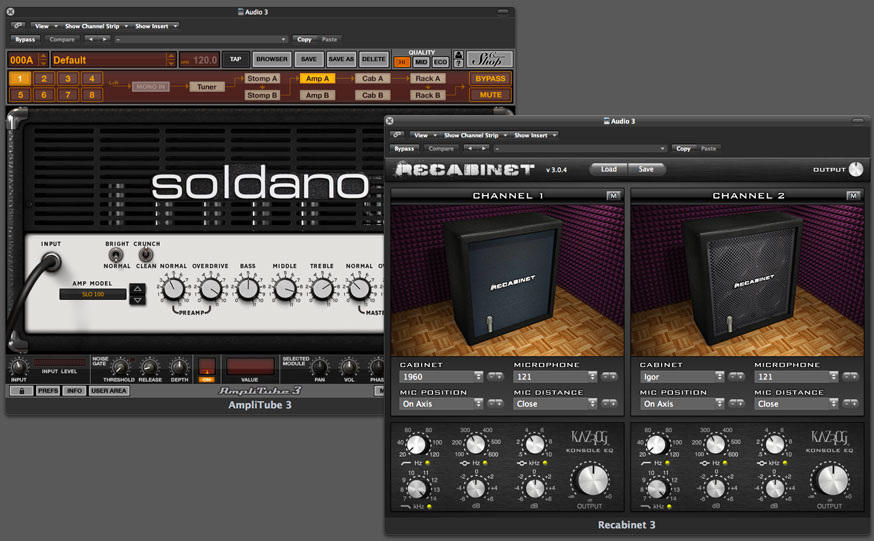Click the Preamp Normal knob on Soldano amp
The image size is (874, 541).
(x=173, y=289)
